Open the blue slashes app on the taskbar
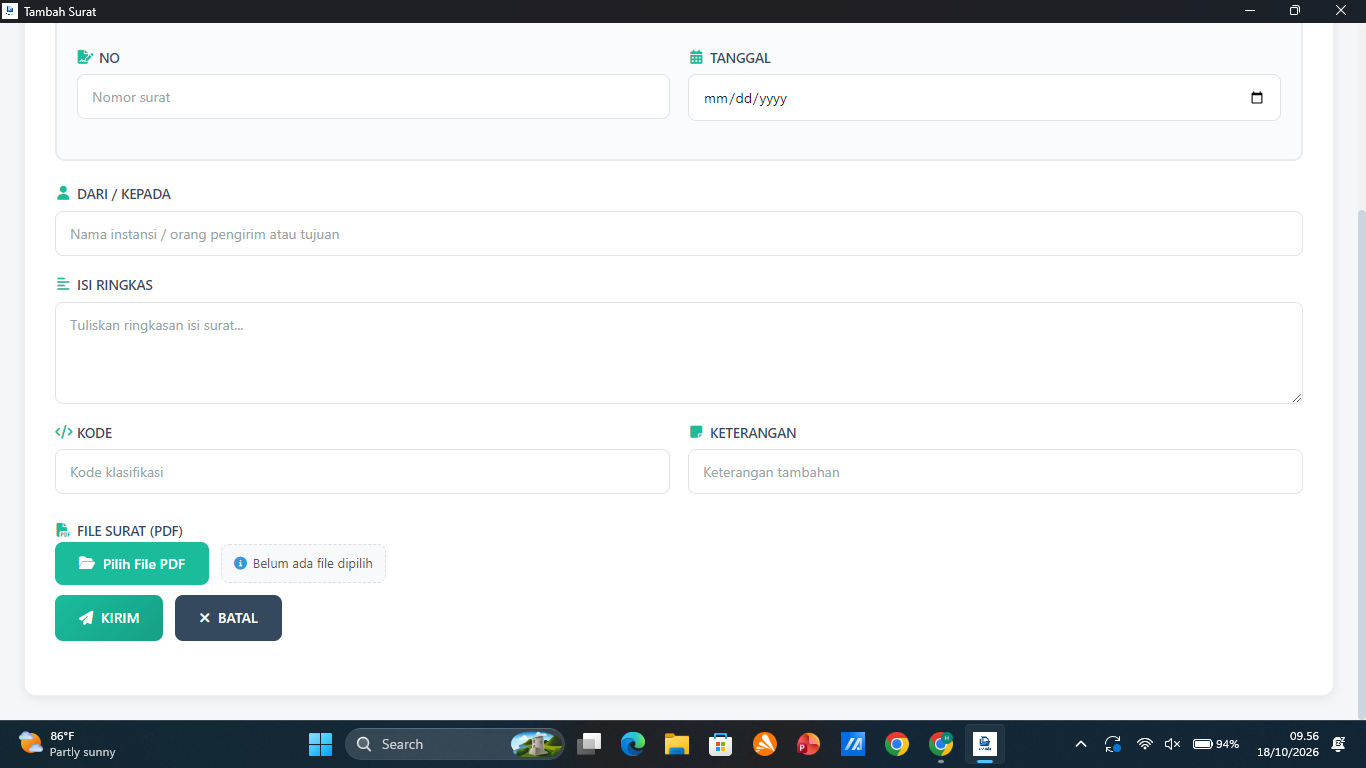Image resolution: width=1366 pixels, height=768 pixels. pos(853,744)
